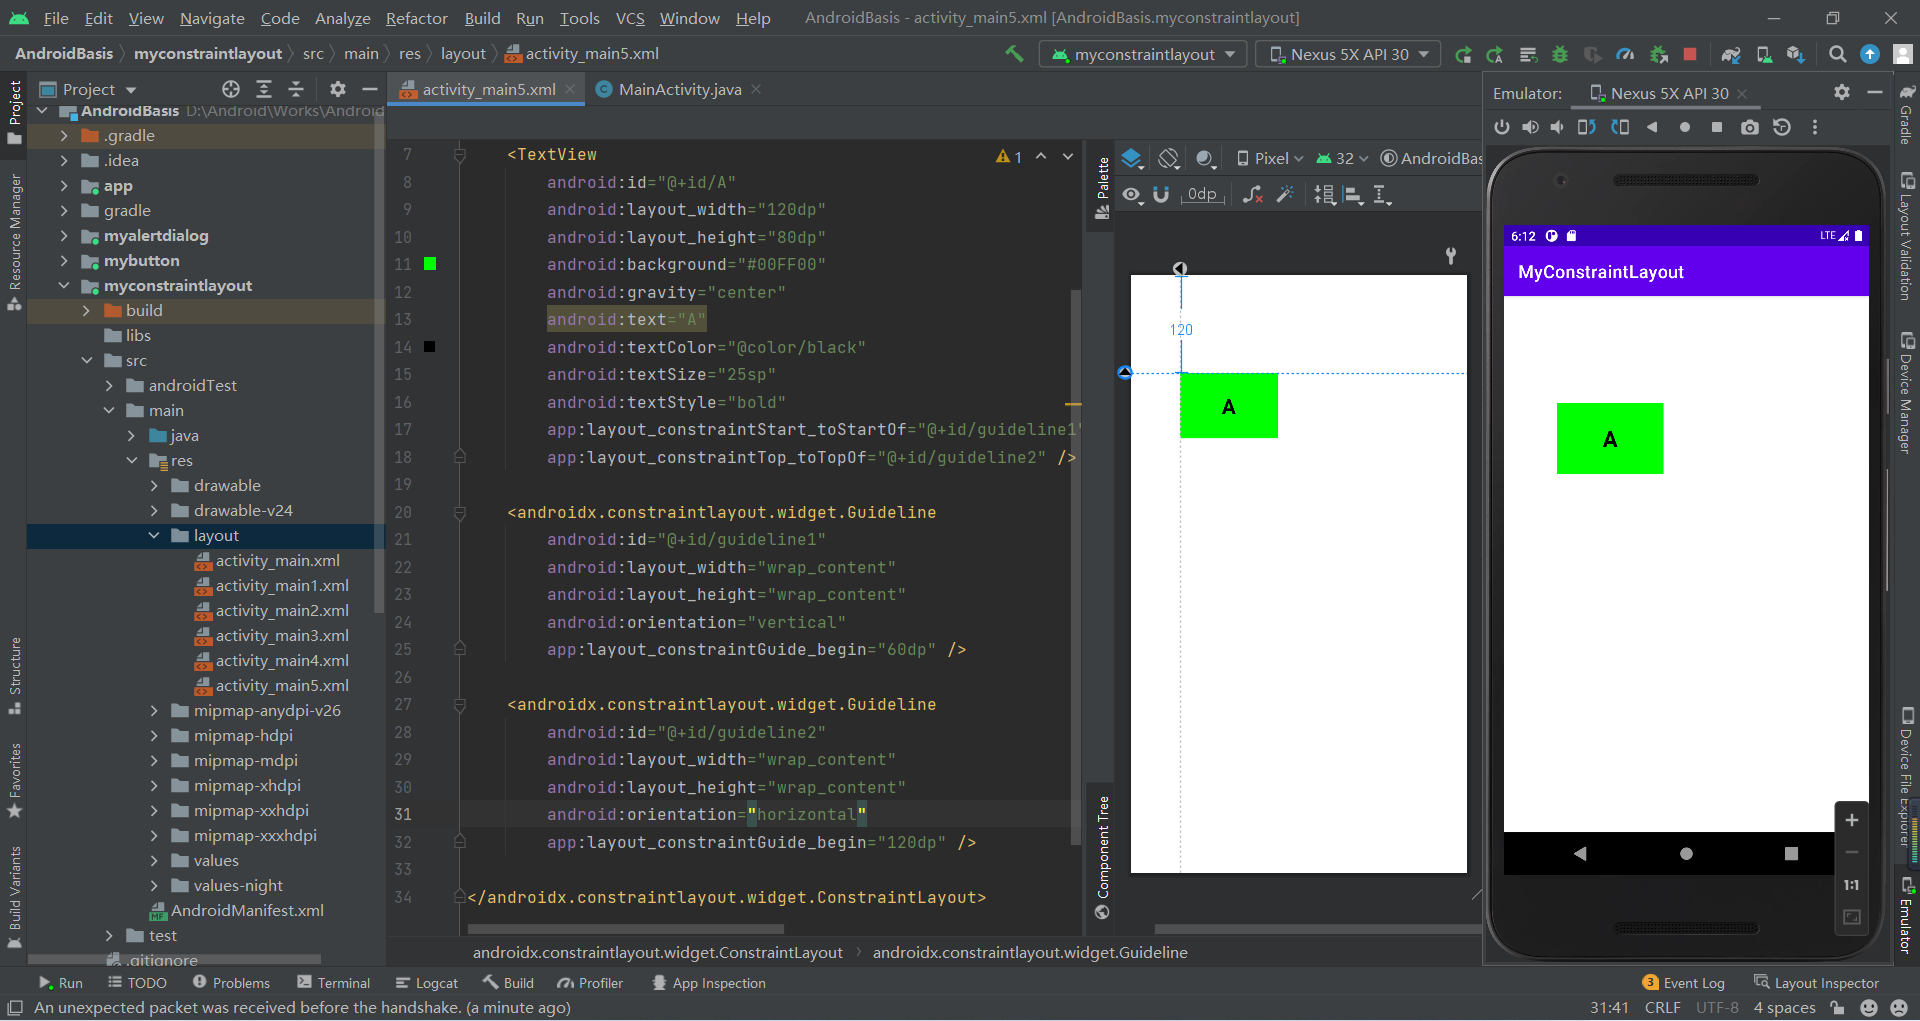Open the Event Log button
The image size is (1920, 1021).
[x=1684, y=983]
